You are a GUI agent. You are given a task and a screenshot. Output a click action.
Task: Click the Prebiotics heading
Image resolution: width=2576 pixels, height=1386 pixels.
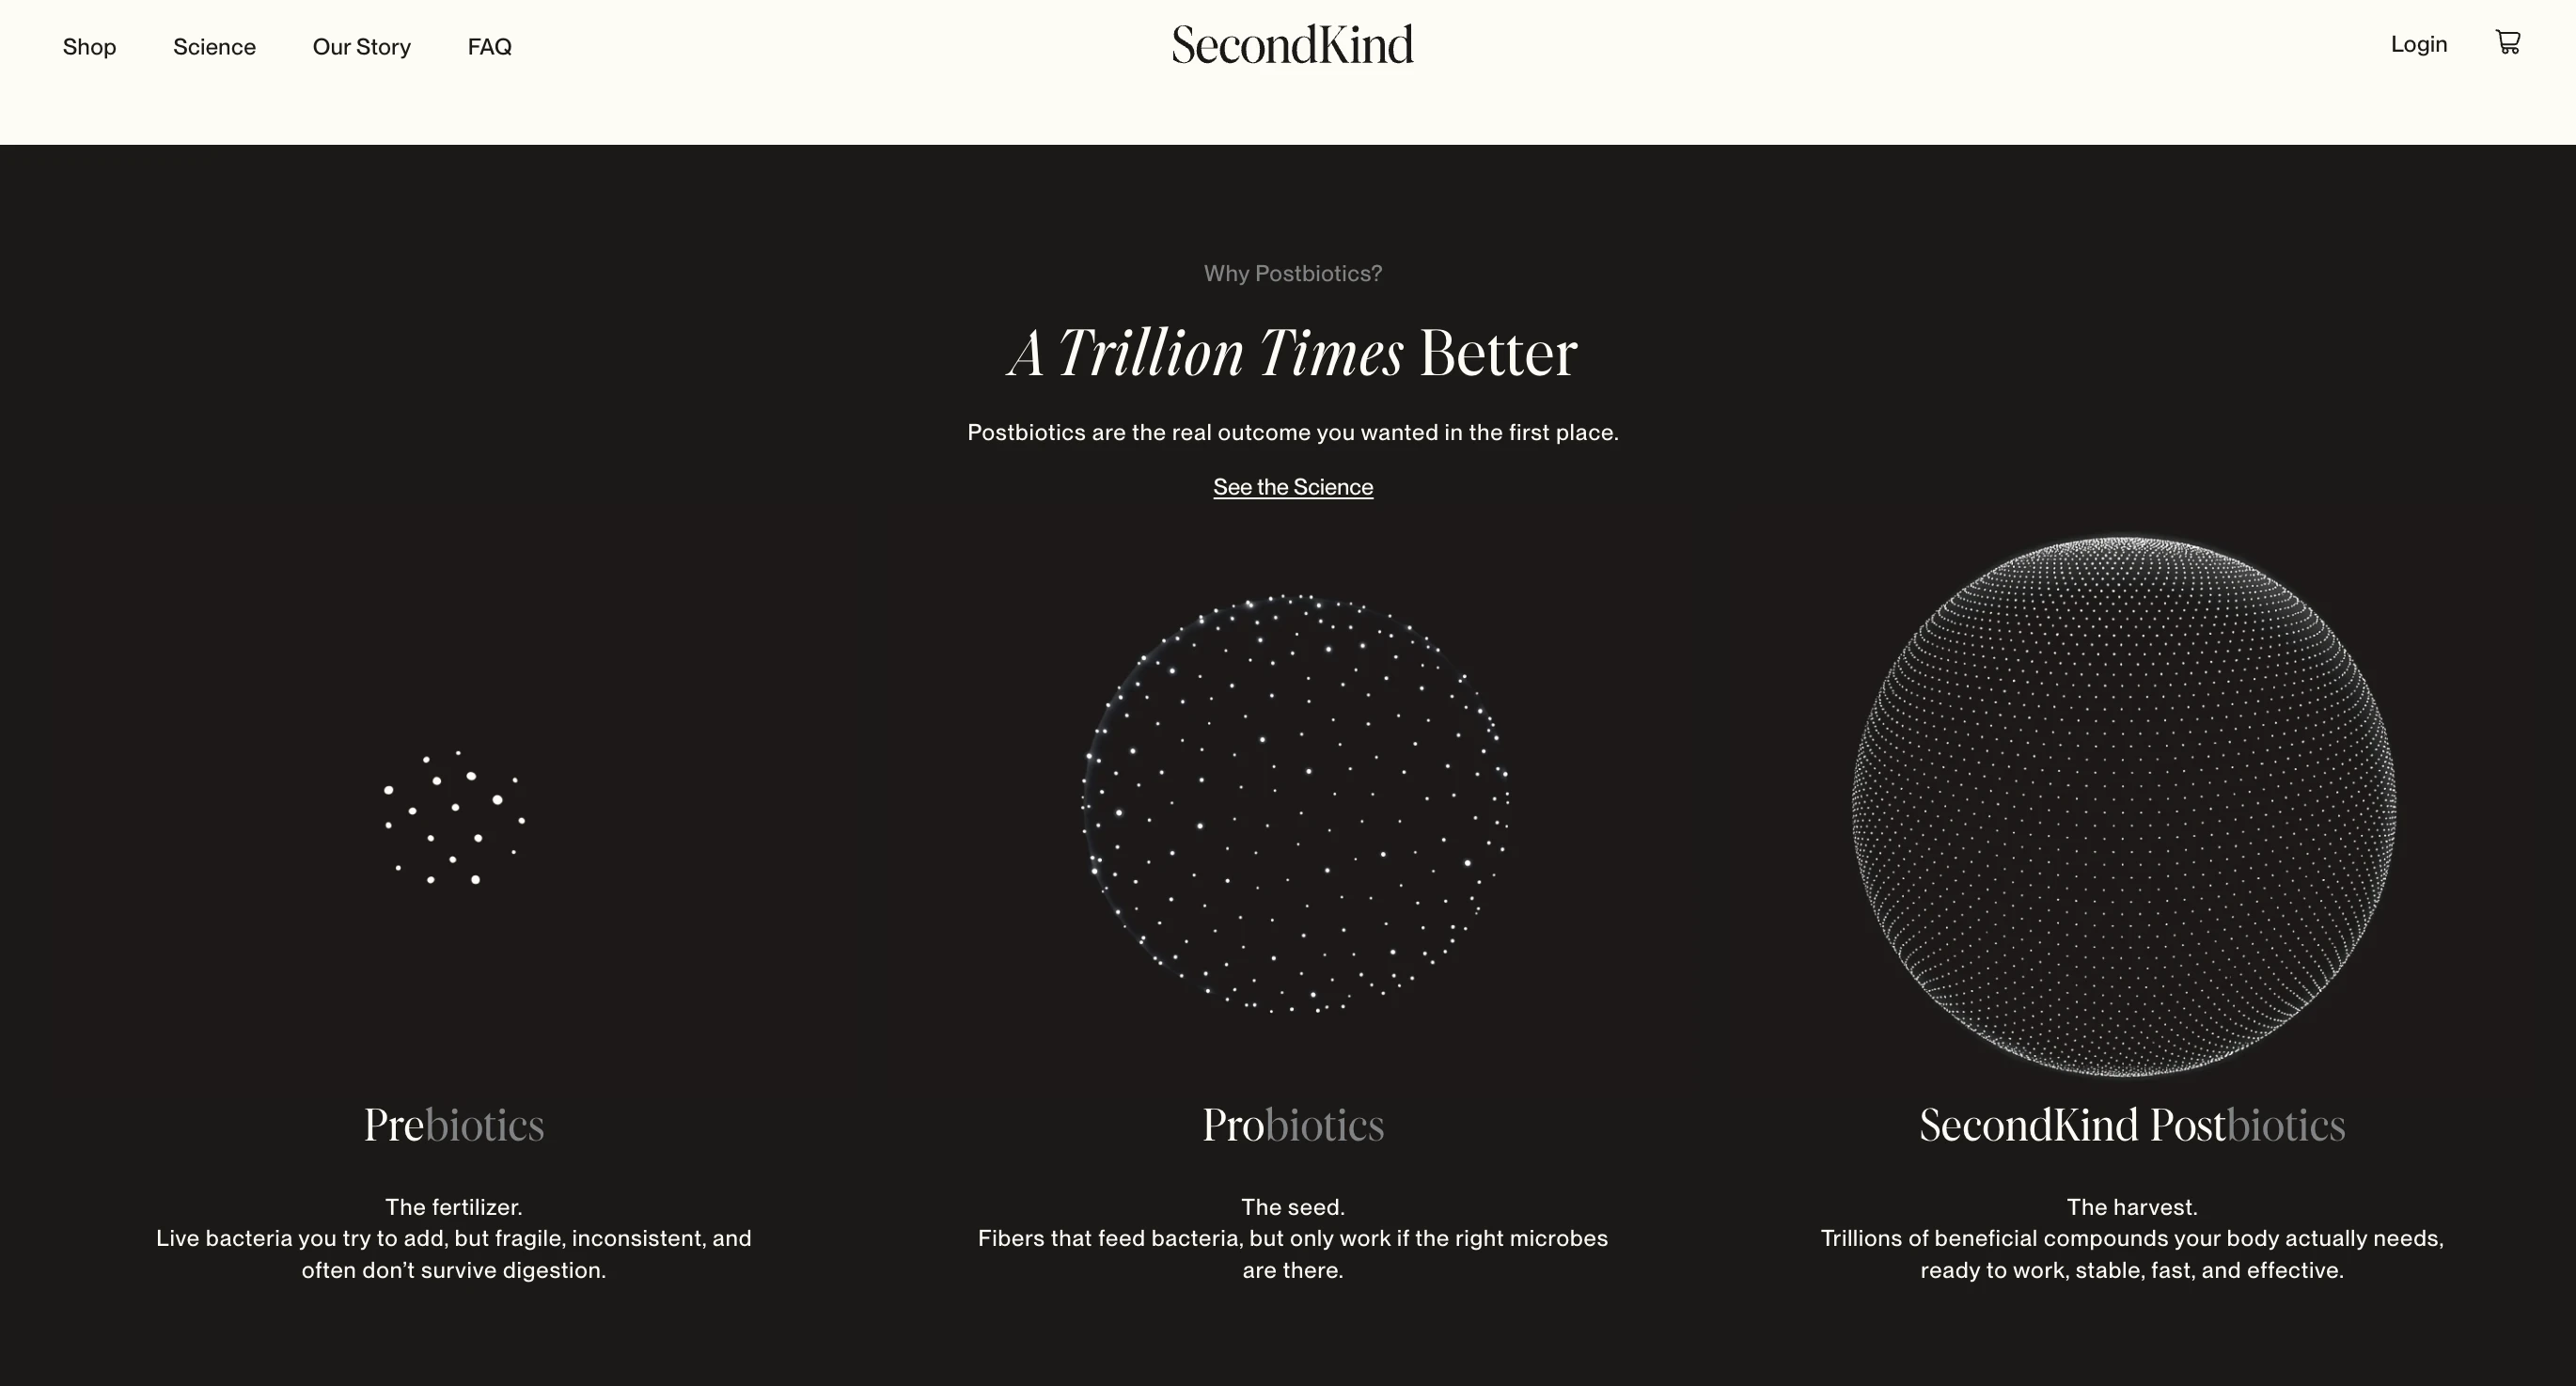[x=453, y=1125]
